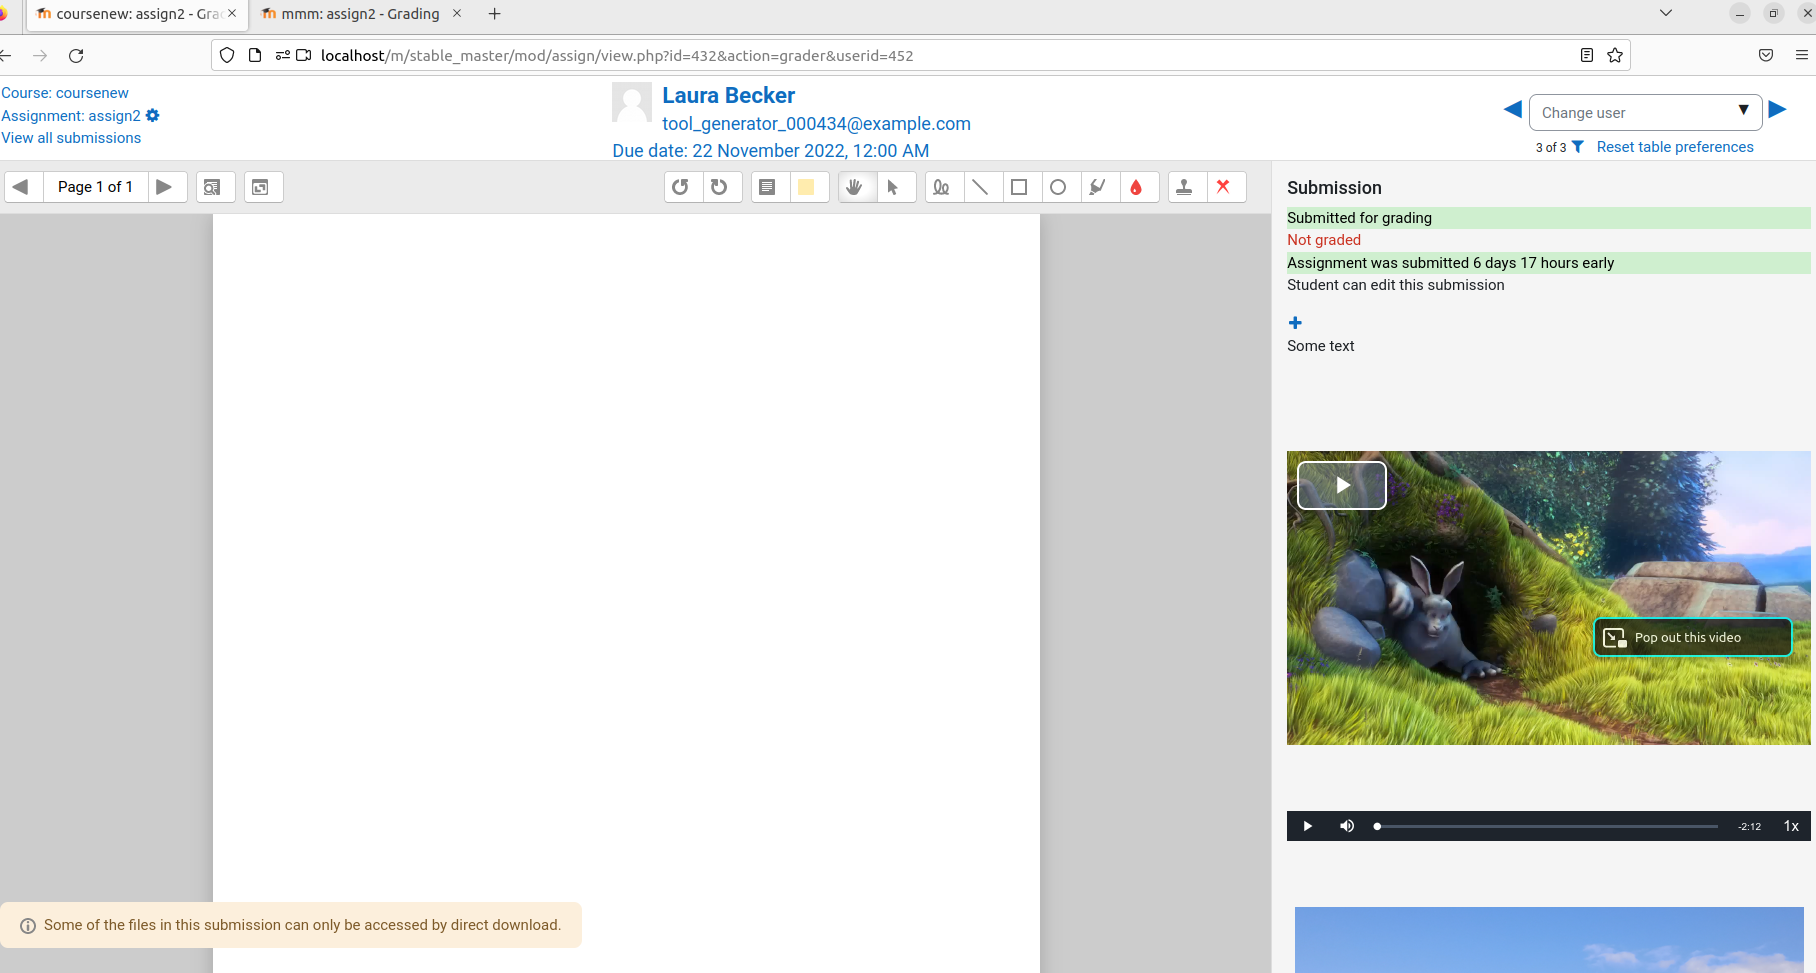
Task: Select the highlight tool
Action: (x=1098, y=187)
